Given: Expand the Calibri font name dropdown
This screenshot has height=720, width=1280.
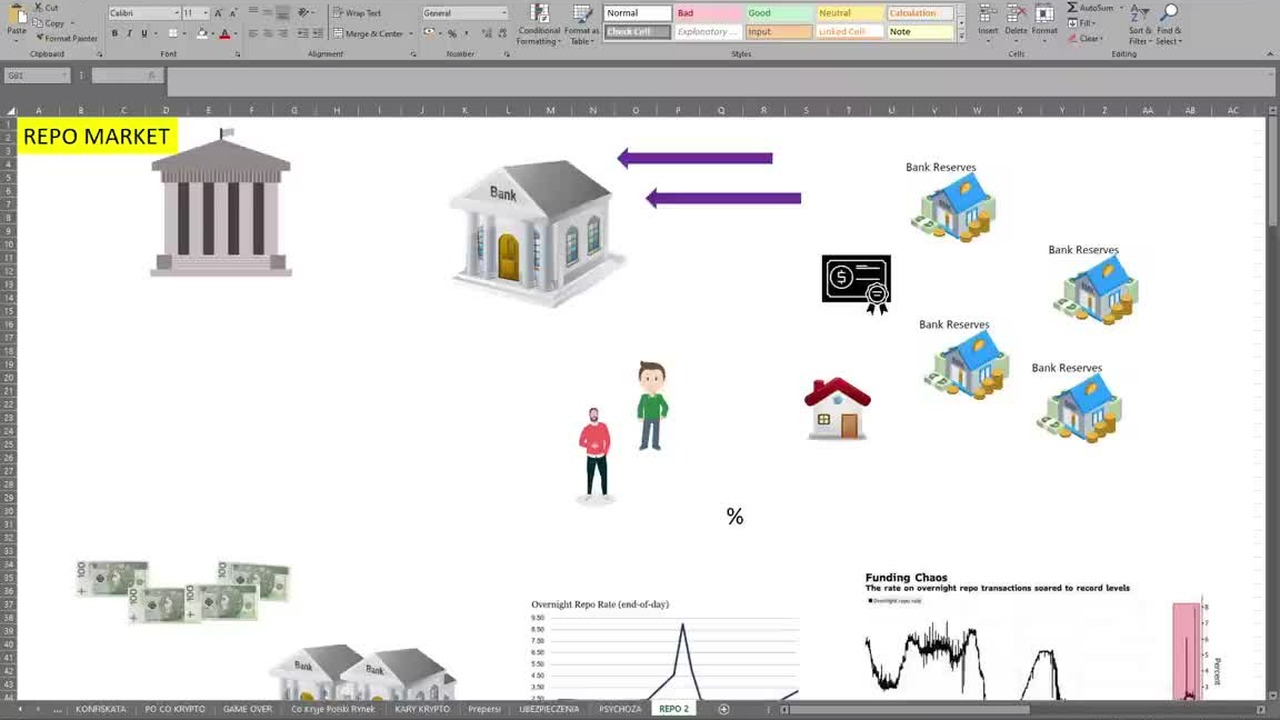Looking at the screenshot, I should [x=176, y=13].
